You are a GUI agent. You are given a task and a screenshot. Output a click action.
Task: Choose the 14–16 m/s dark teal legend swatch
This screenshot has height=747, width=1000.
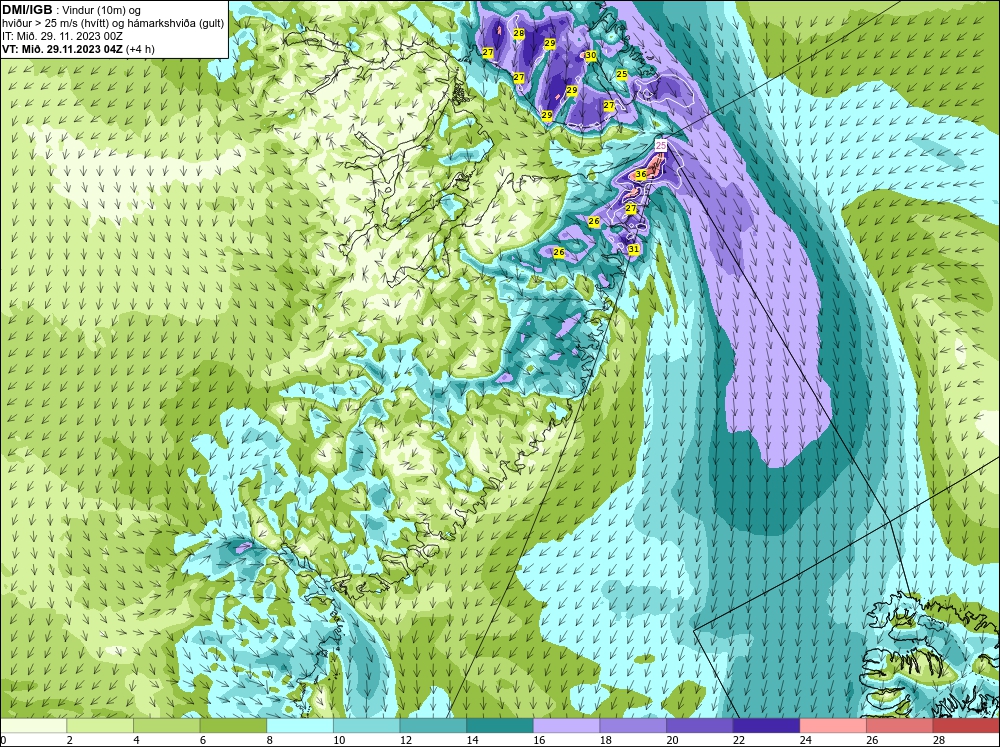[x=500, y=725]
